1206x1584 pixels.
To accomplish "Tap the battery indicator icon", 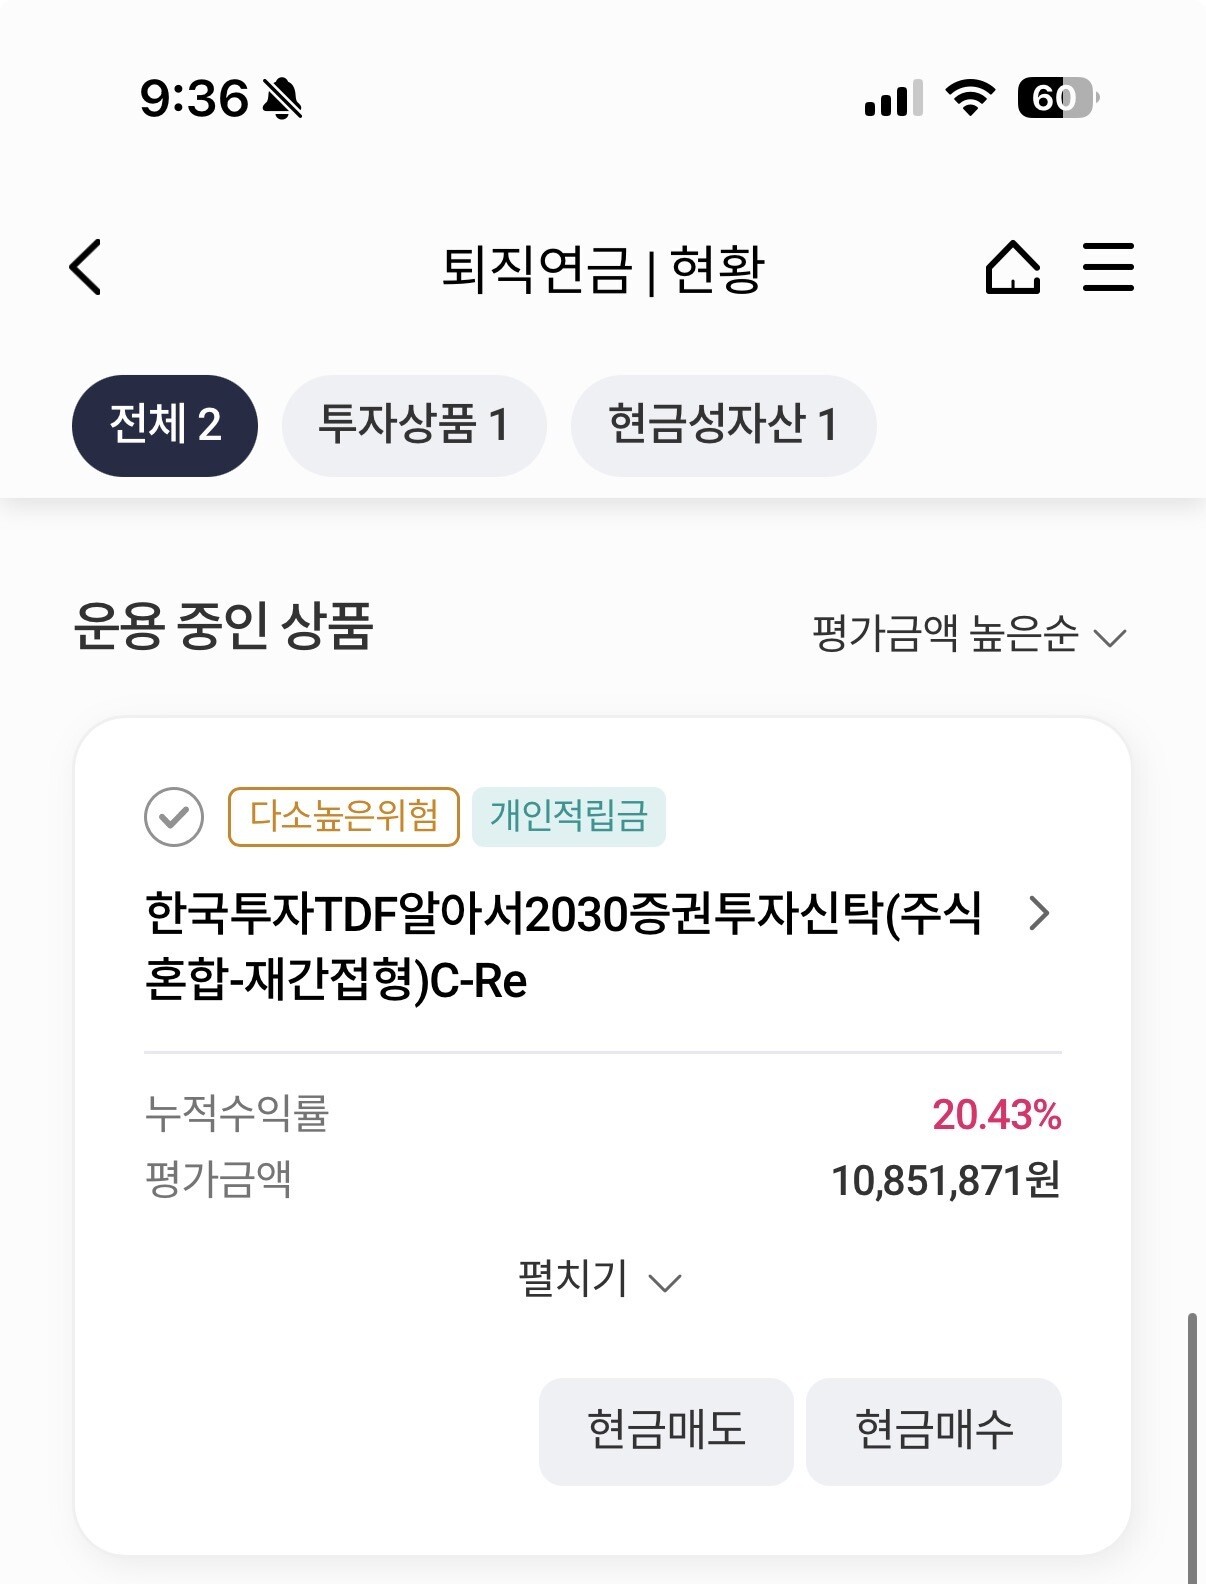I will [x=1057, y=98].
